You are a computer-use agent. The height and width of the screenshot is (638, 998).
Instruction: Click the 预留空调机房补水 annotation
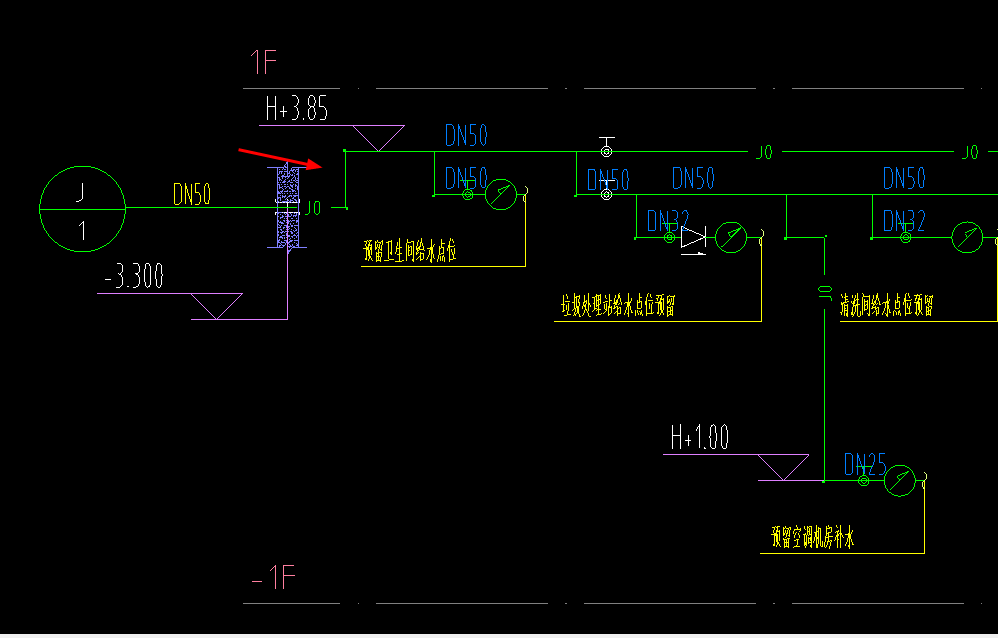[x=813, y=537]
